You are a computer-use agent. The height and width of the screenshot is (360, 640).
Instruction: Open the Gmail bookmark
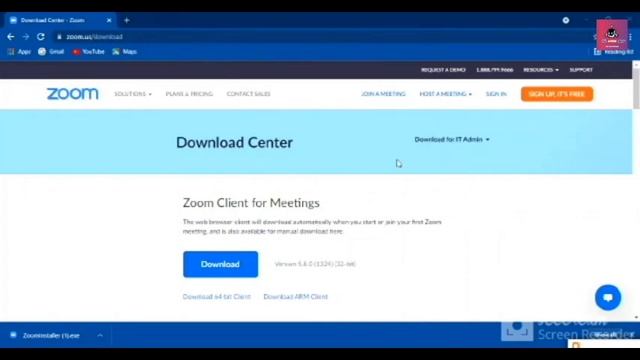(51, 52)
